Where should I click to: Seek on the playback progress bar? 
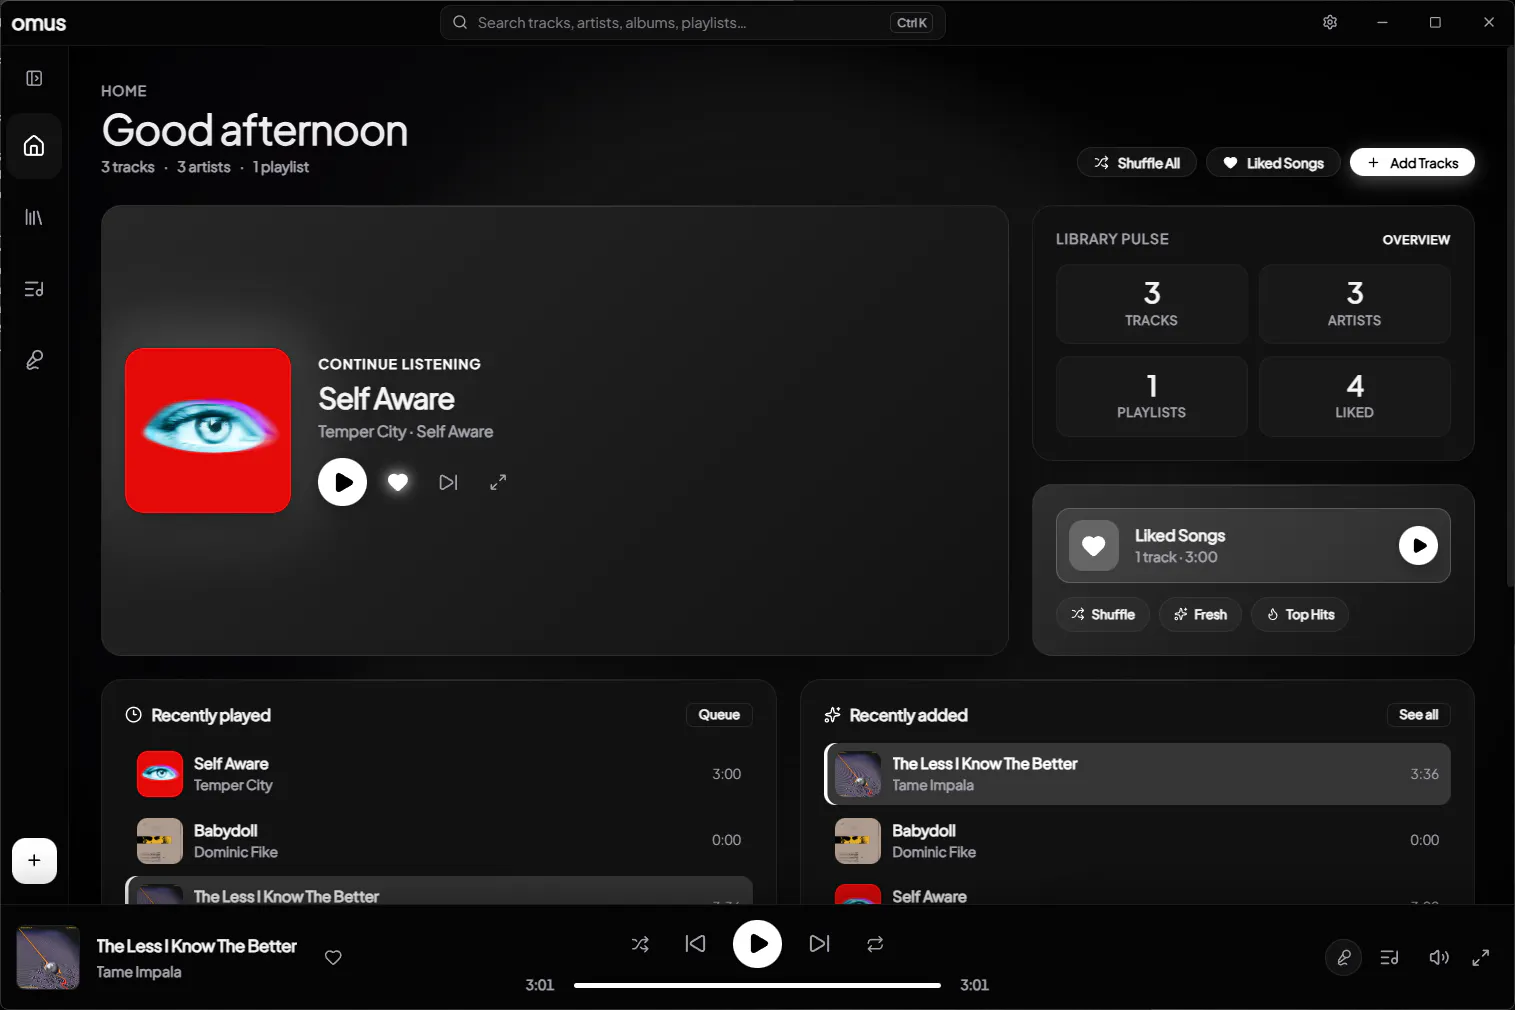tap(757, 985)
